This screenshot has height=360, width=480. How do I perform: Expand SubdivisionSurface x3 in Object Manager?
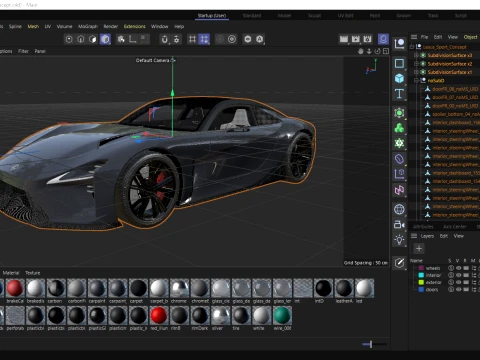click(x=416, y=55)
